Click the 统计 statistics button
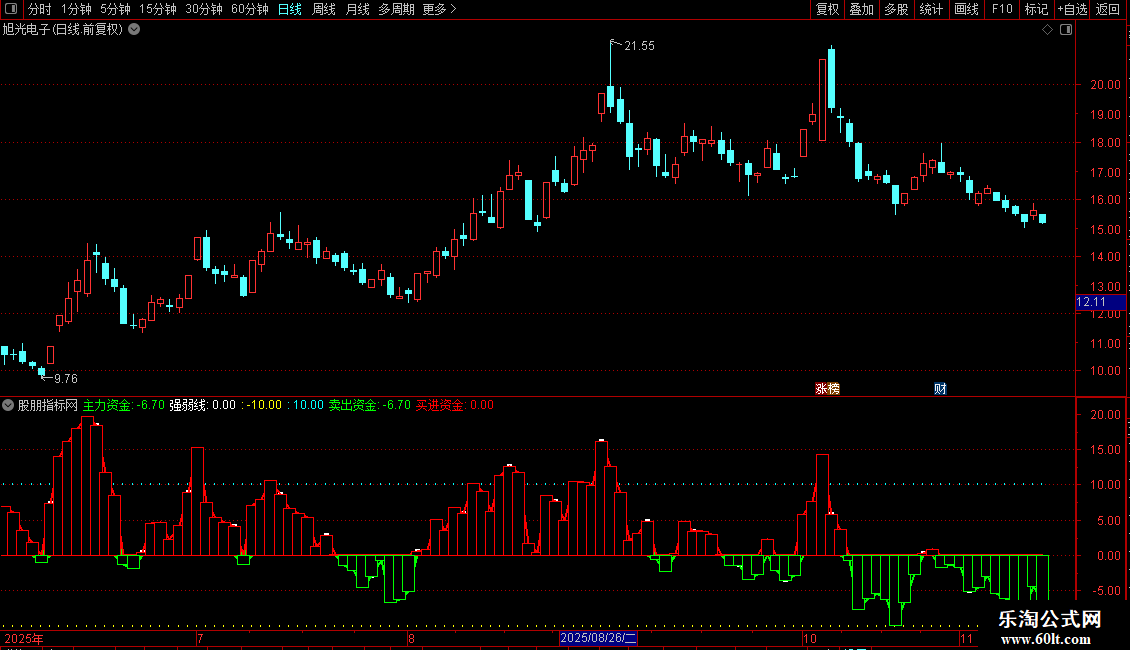Screen dimensions: 1130x650 [x=931, y=9]
